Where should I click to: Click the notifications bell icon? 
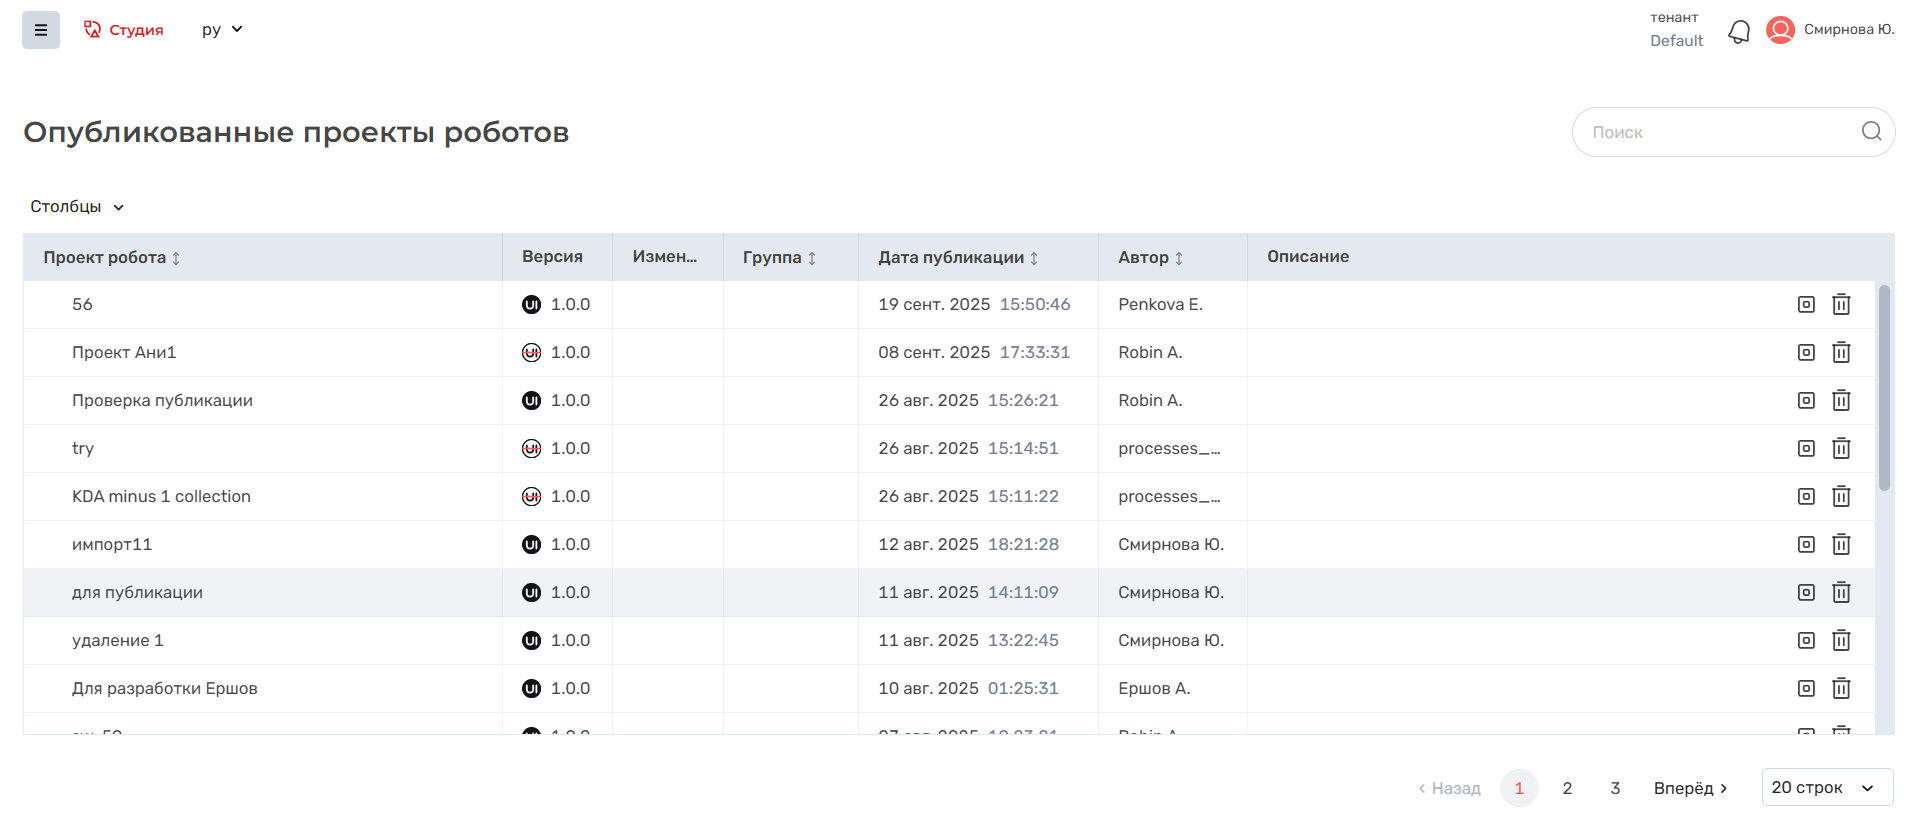1739,32
